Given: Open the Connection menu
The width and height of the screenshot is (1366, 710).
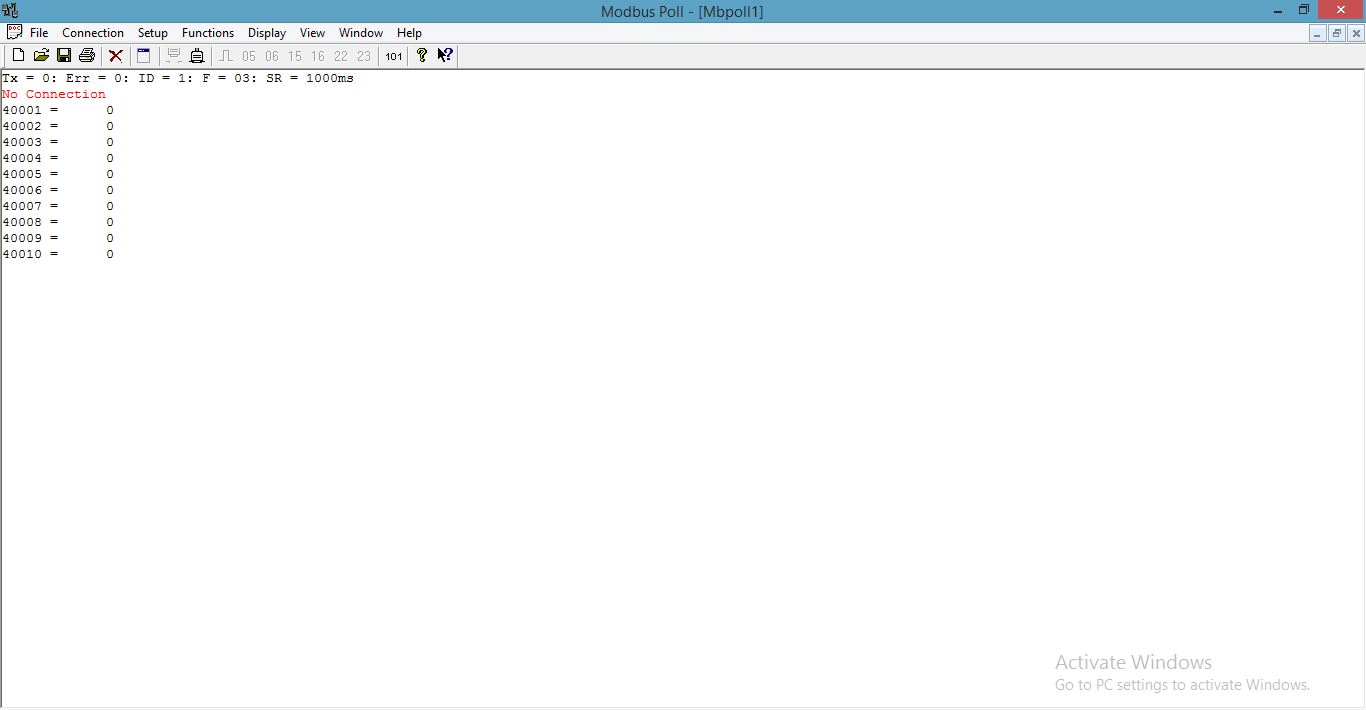Looking at the screenshot, I should tap(93, 33).
